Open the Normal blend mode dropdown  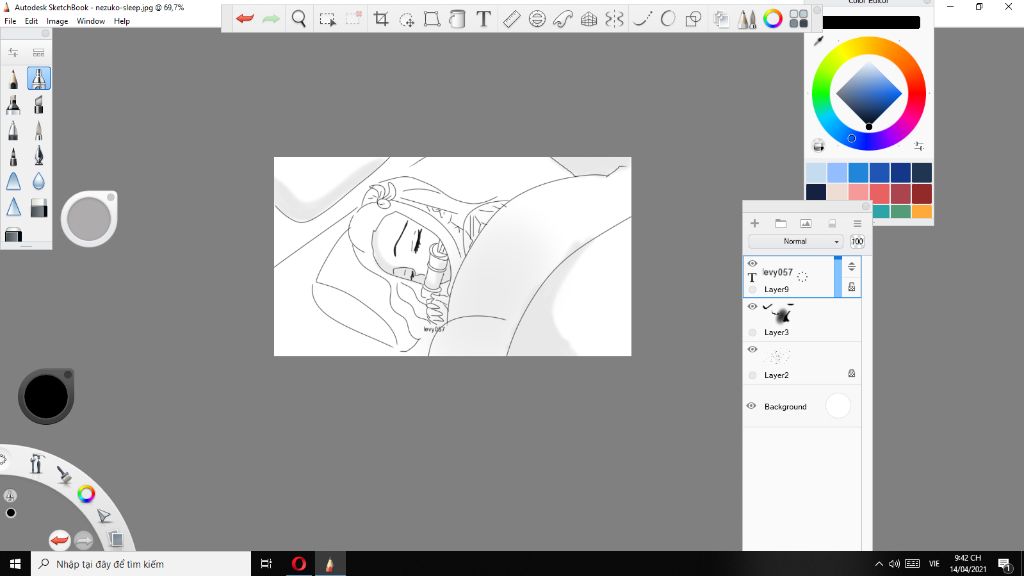(x=796, y=241)
